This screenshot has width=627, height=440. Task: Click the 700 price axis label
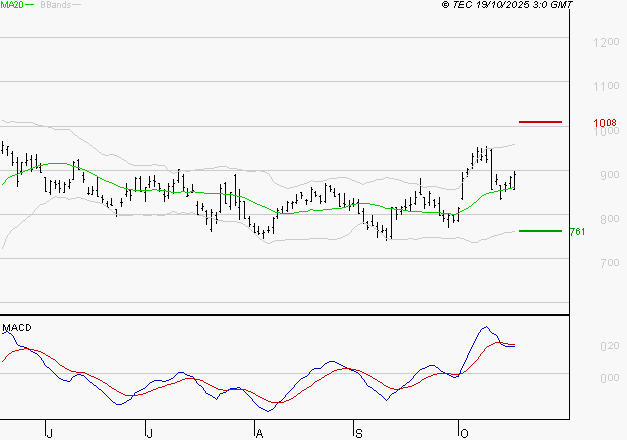coord(609,262)
